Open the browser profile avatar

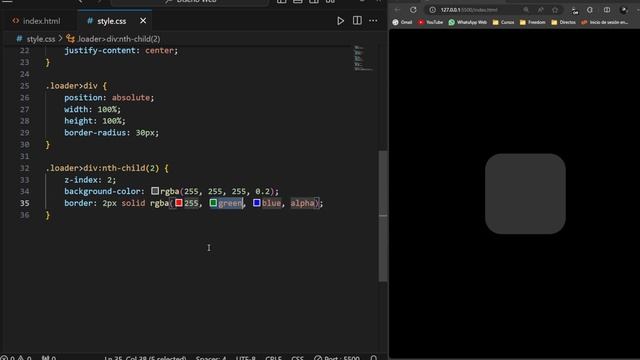tap(624, 10)
